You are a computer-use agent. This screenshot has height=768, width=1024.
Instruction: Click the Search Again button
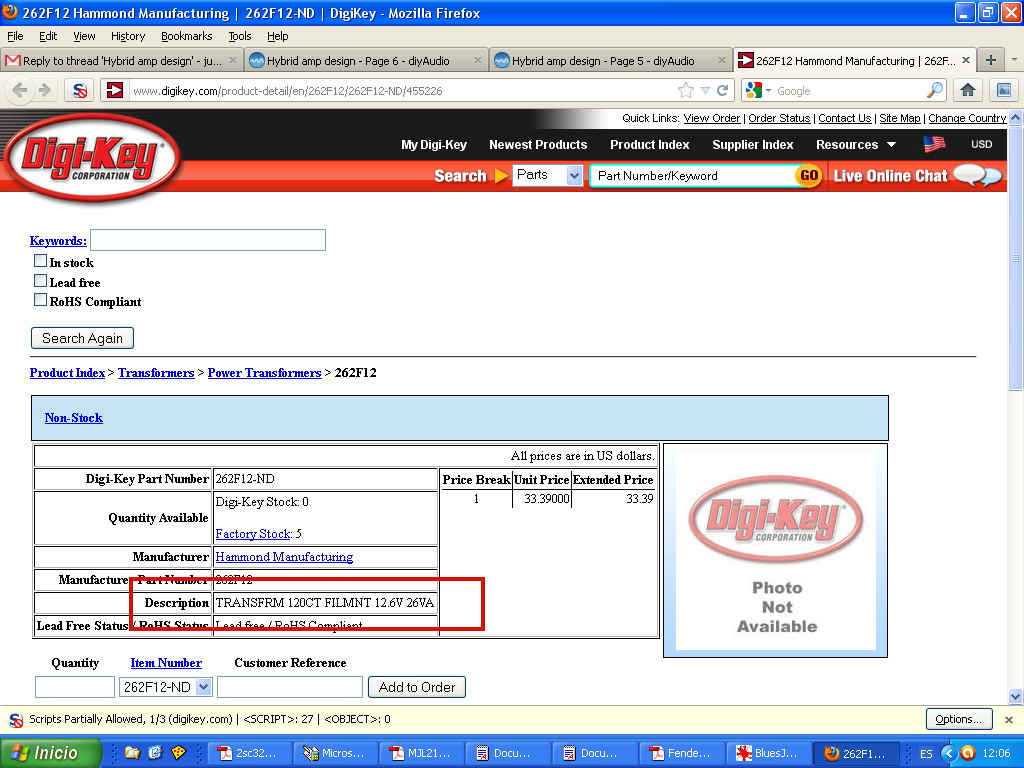click(x=82, y=338)
